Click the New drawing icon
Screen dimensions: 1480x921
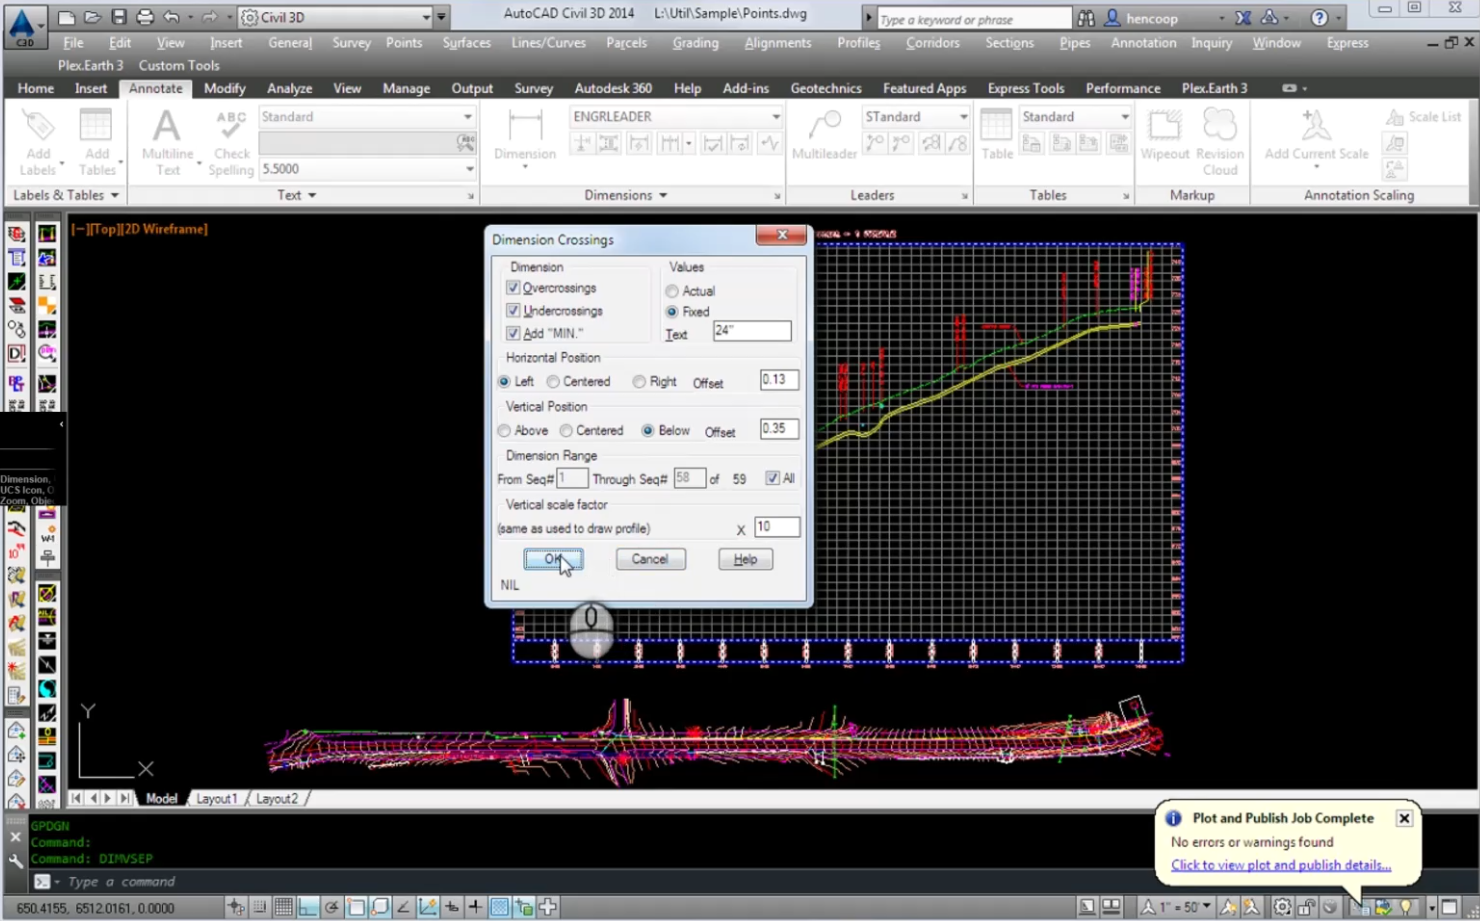66,17
